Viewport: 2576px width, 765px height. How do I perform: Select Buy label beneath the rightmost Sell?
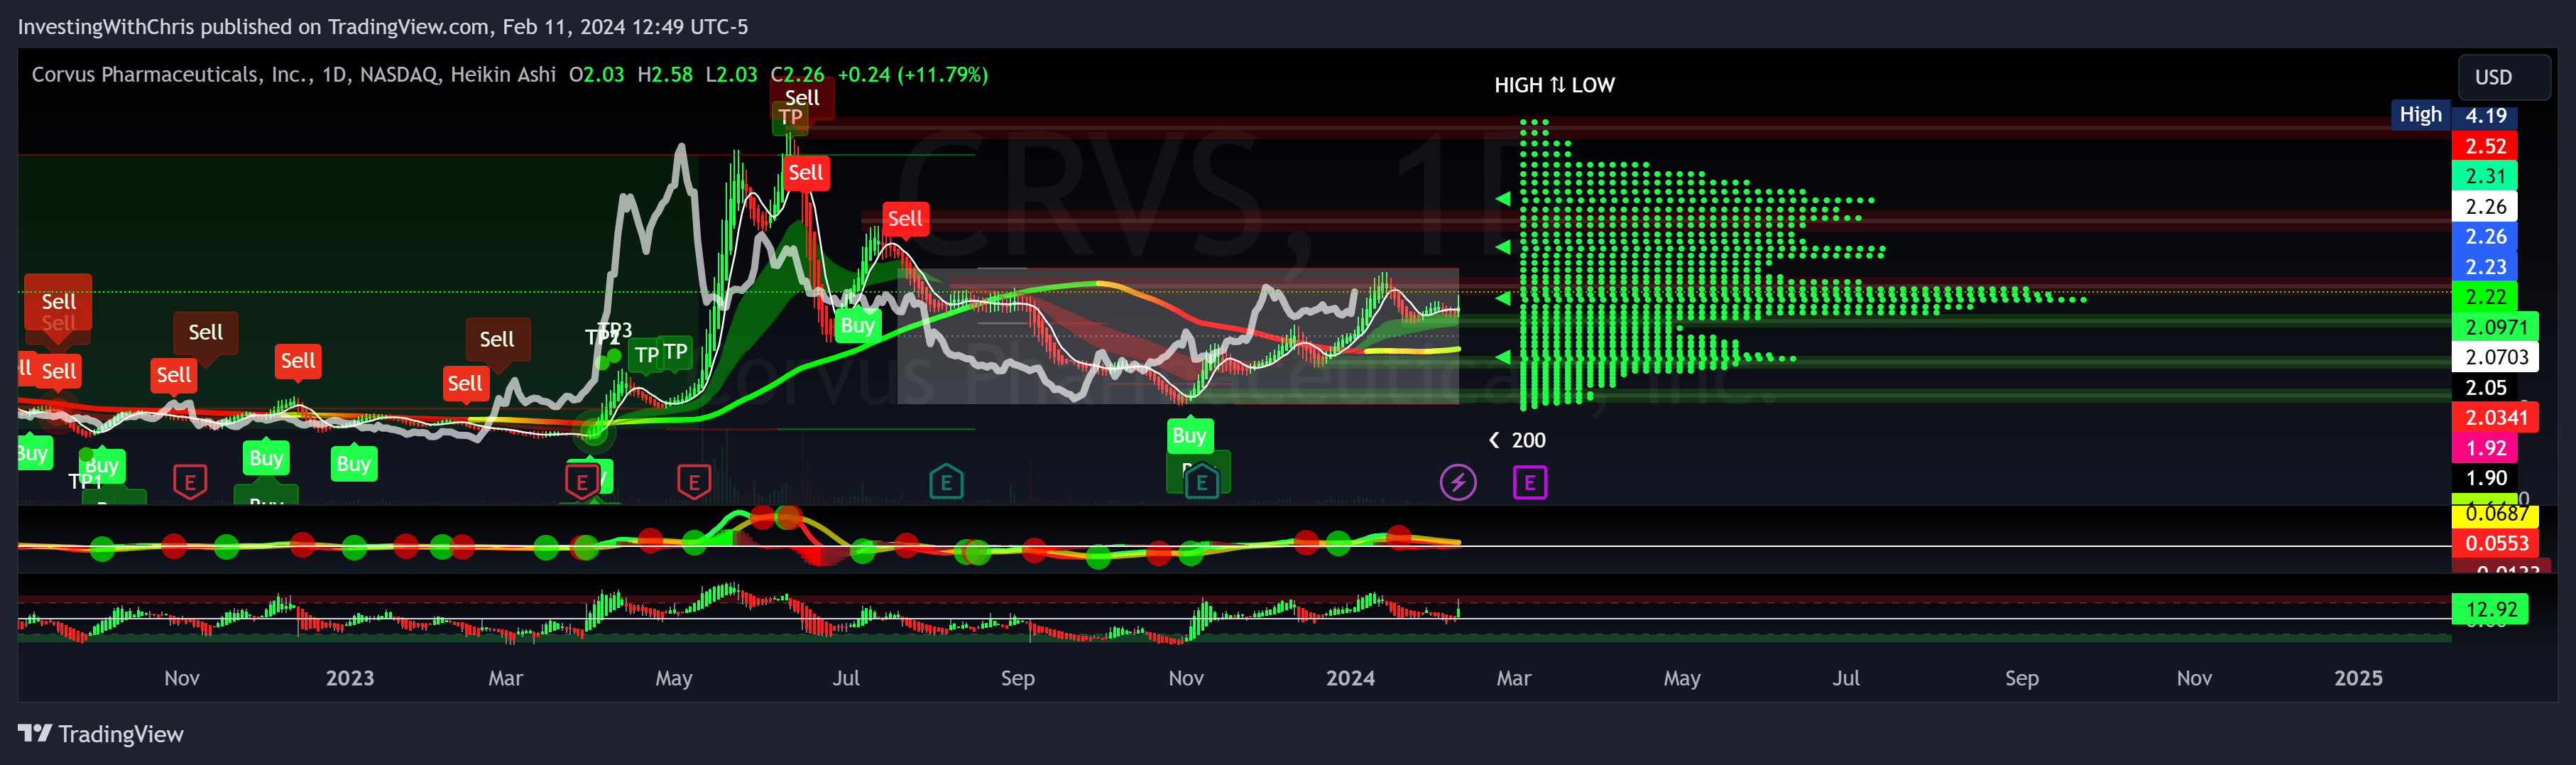coord(858,325)
